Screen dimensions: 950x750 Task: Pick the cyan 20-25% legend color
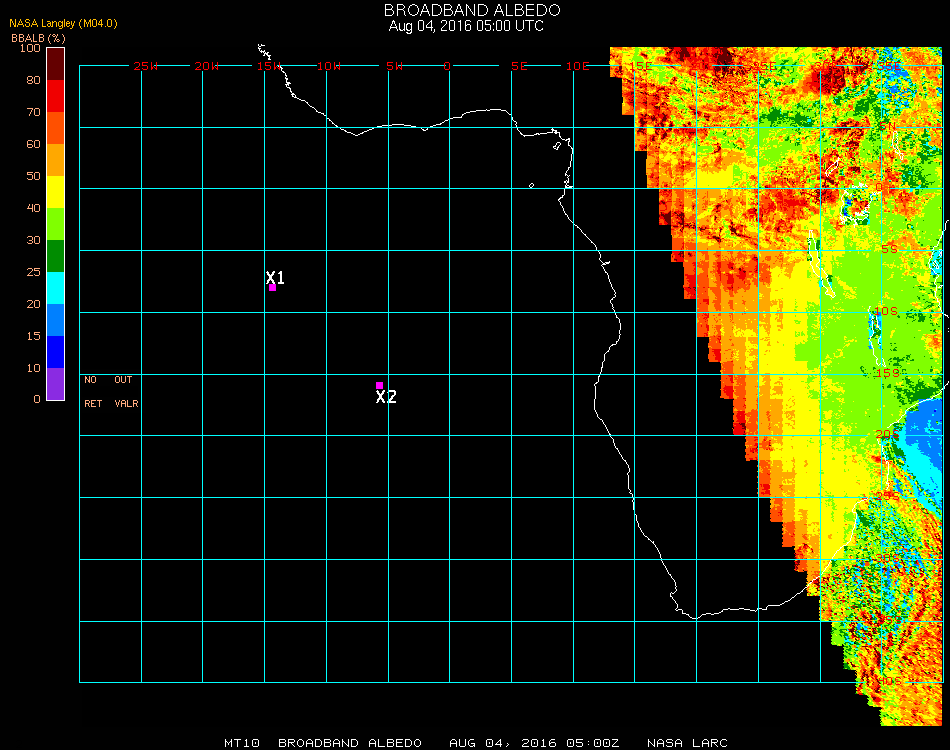(55, 288)
